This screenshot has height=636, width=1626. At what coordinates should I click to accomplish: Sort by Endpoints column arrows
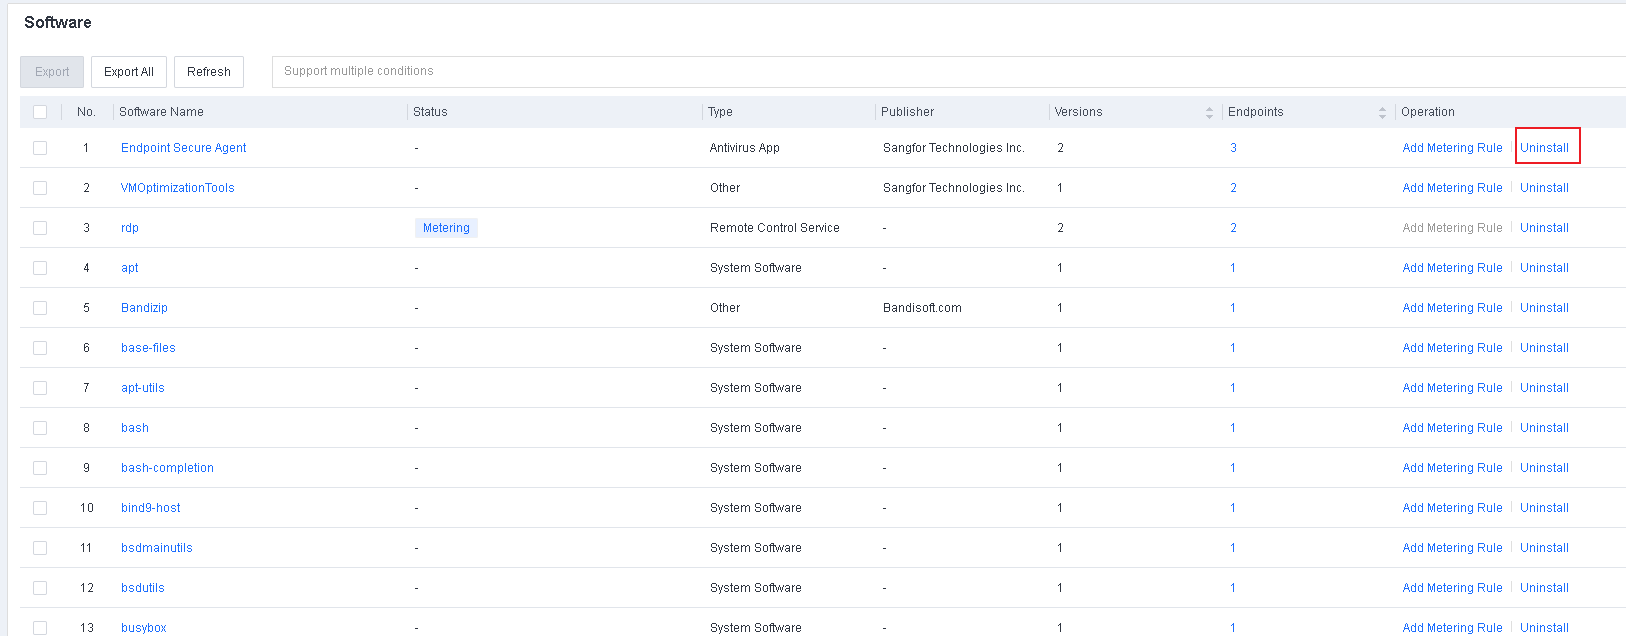click(1382, 112)
